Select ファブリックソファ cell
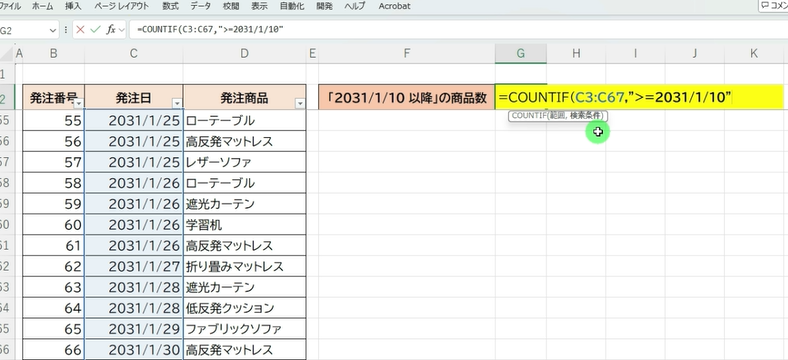 coord(245,329)
